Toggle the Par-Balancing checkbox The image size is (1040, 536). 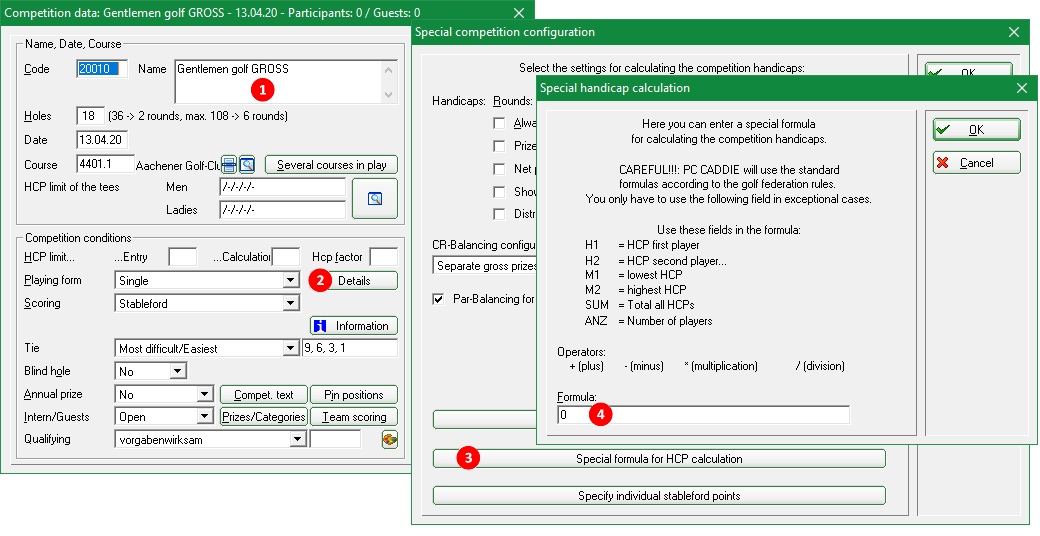[438, 299]
